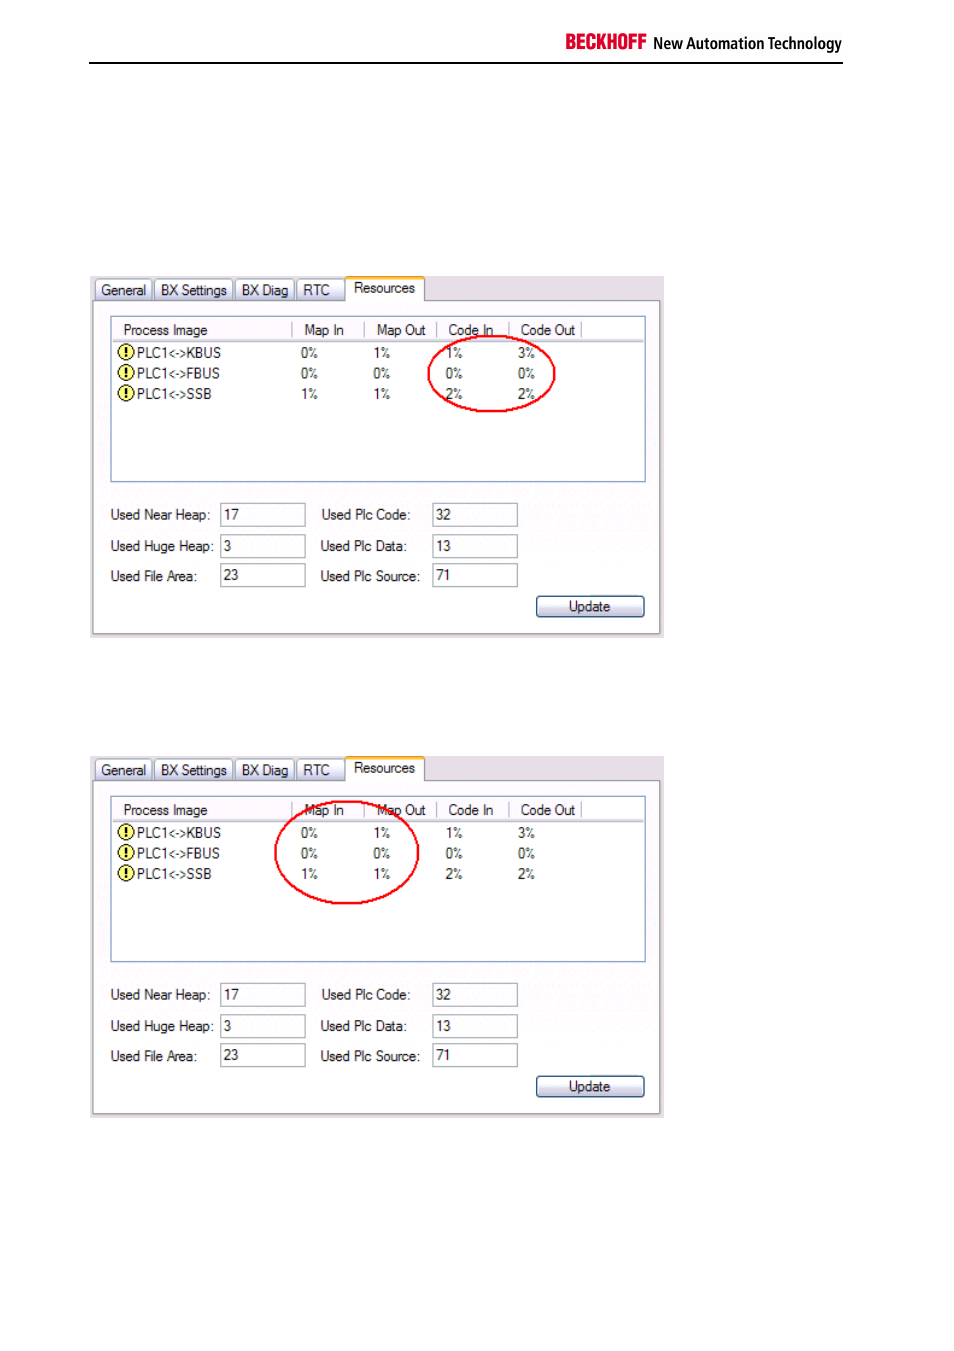
Task: Click the Process Image column header in the upper dialog
Action: 202,330
